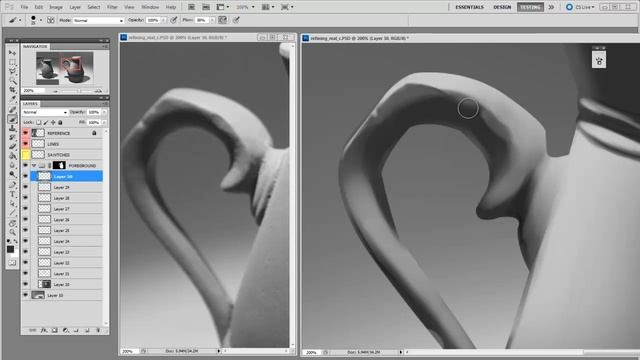Launch Bridge from application bar
The image size is (640, 360).
coord(191,7)
